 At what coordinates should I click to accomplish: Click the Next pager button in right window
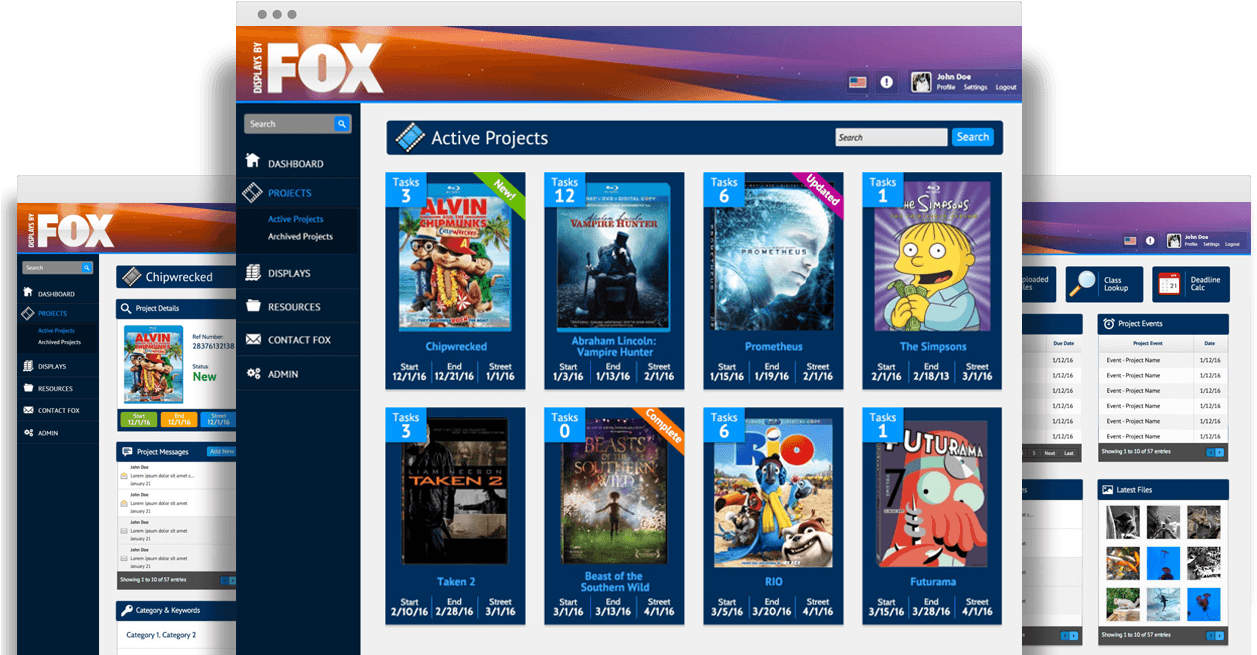(1049, 453)
